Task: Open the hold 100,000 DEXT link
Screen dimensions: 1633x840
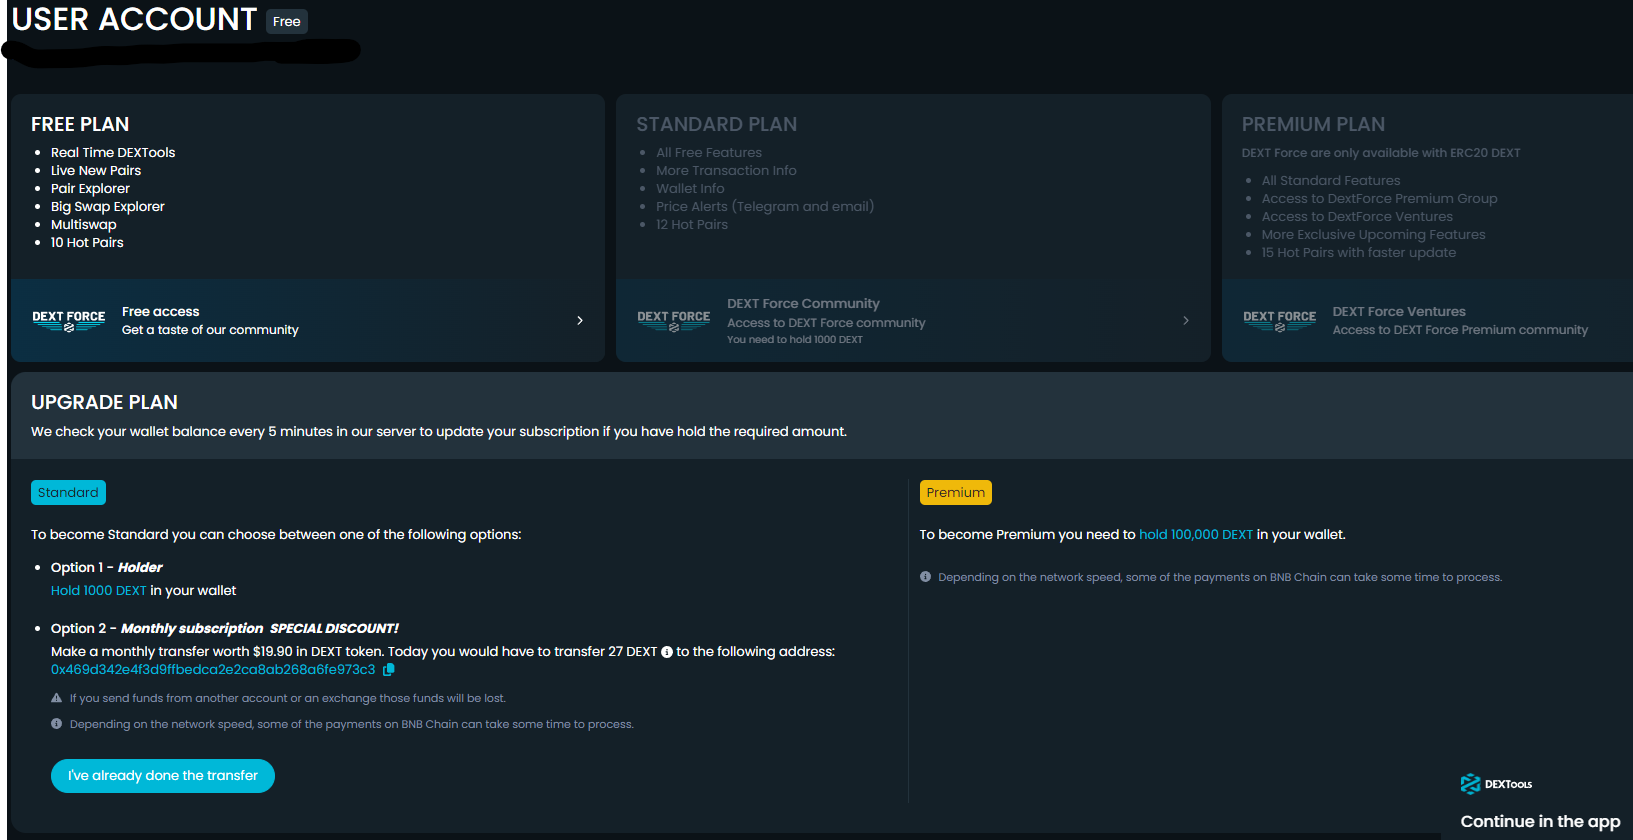Action: pos(1196,535)
